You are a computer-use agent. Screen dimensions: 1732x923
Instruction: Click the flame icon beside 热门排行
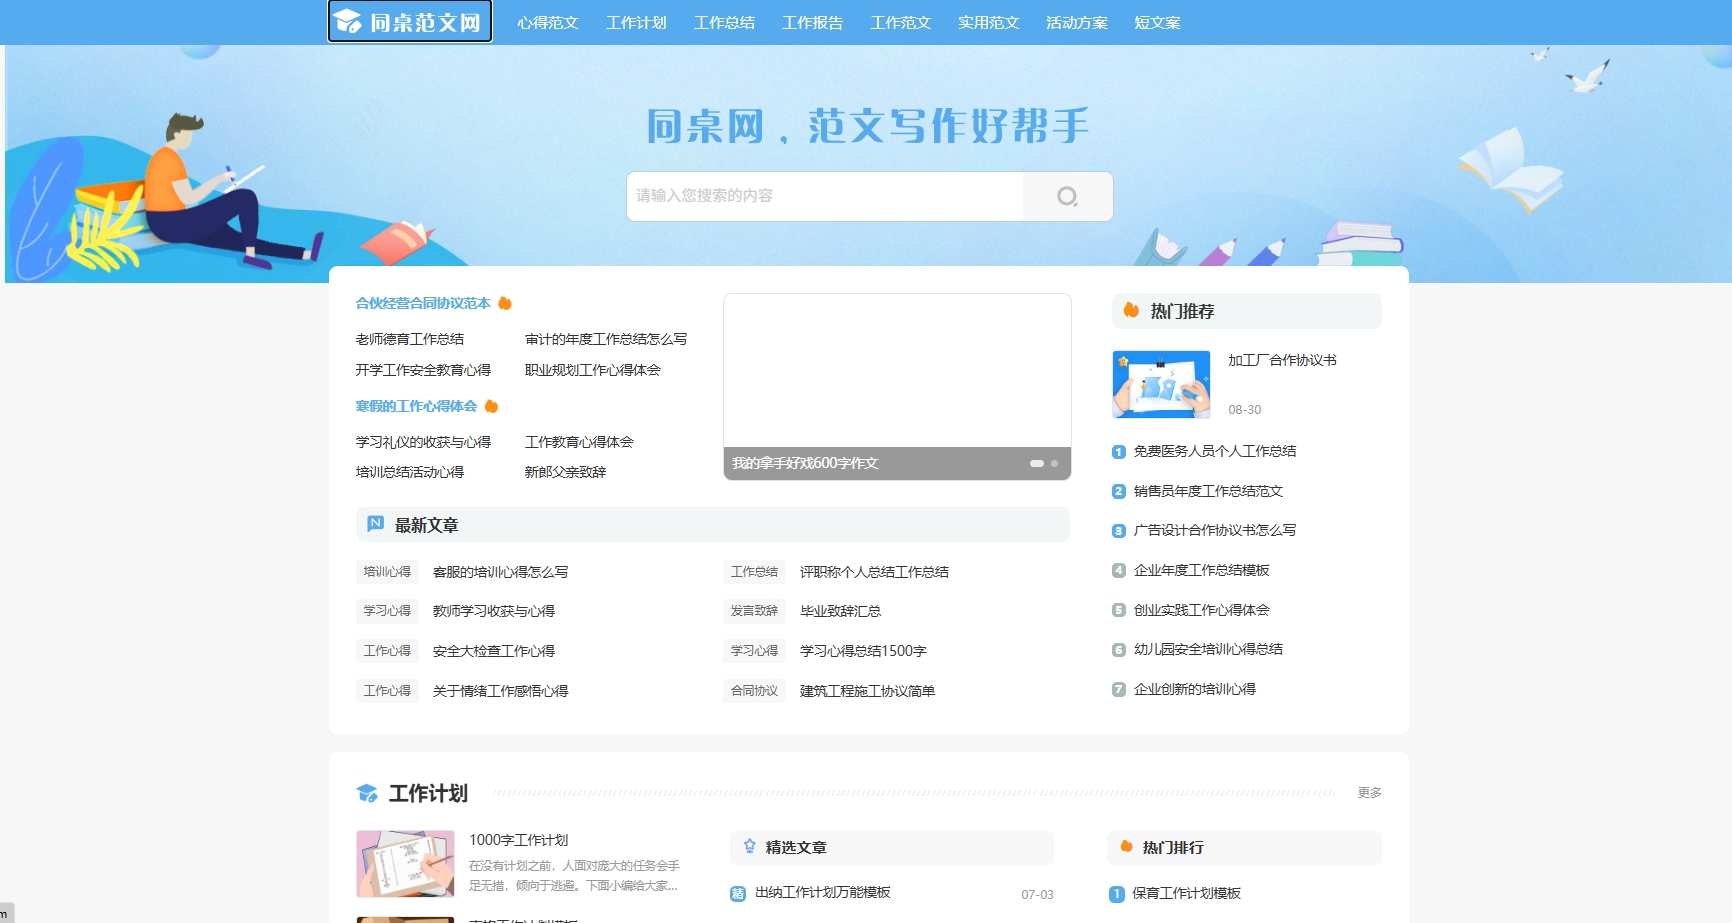[1128, 847]
